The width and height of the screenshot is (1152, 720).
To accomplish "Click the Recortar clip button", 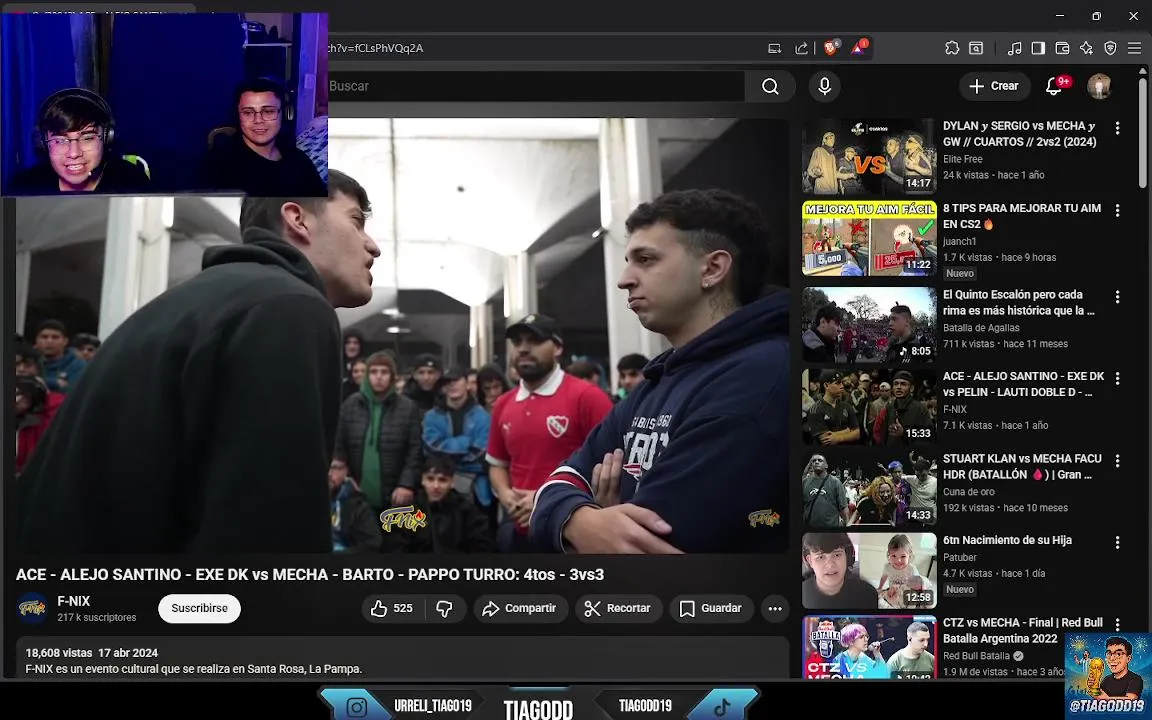I will pyautogui.click(x=618, y=608).
